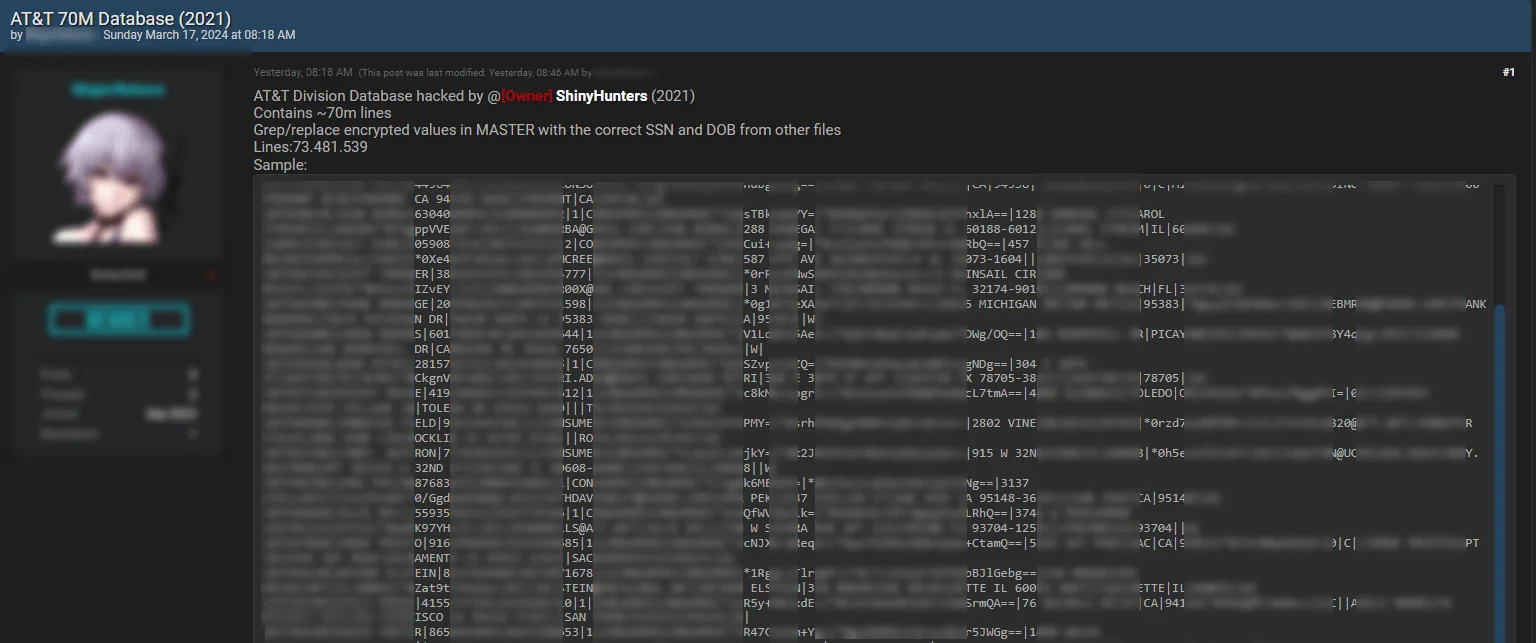Open the post permalink #1
Viewport: 1536px width, 643px height.
1508,72
